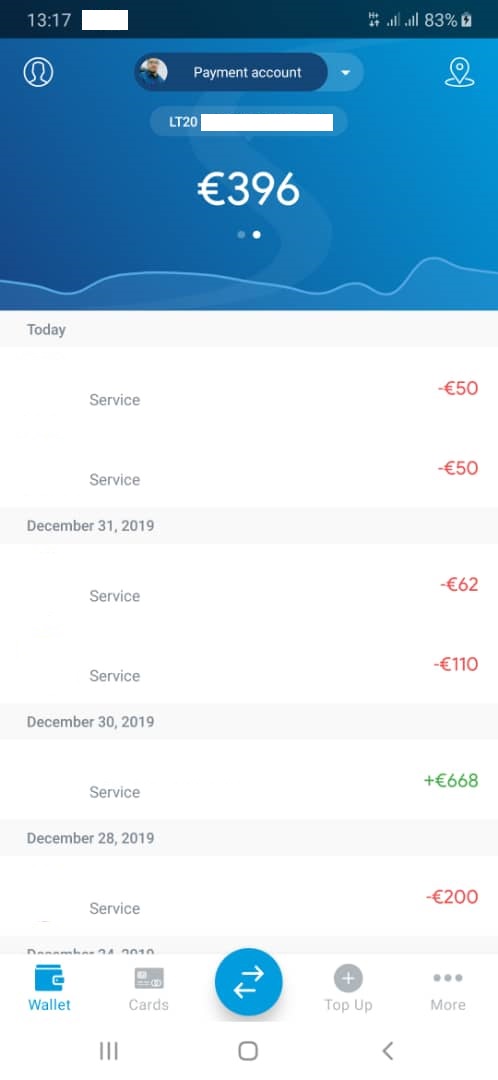Open the user profile icon
Image resolution: width=498 pixels, height=1080 pixels.
(x=39, y=72)
